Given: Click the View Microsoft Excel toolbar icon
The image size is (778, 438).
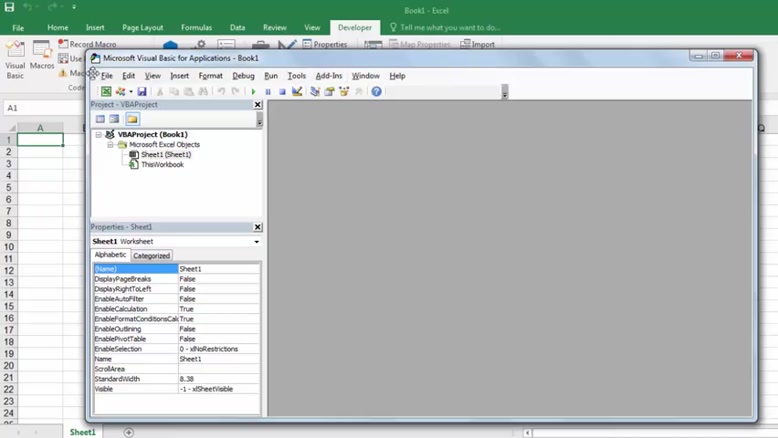Looking at the screenshot, I should point(106,91).
